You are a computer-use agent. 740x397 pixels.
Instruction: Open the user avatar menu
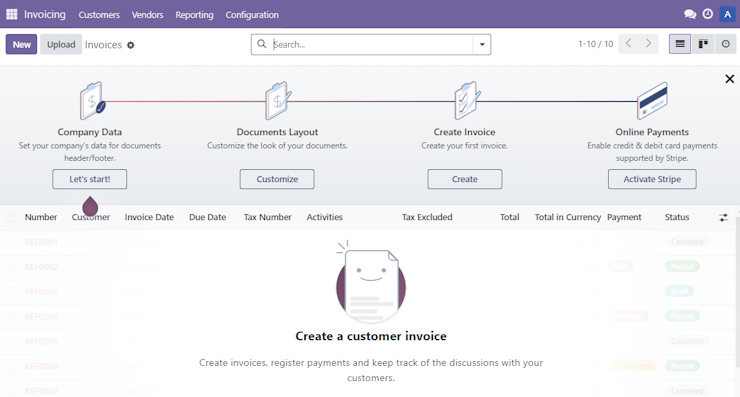pos(727,14)
